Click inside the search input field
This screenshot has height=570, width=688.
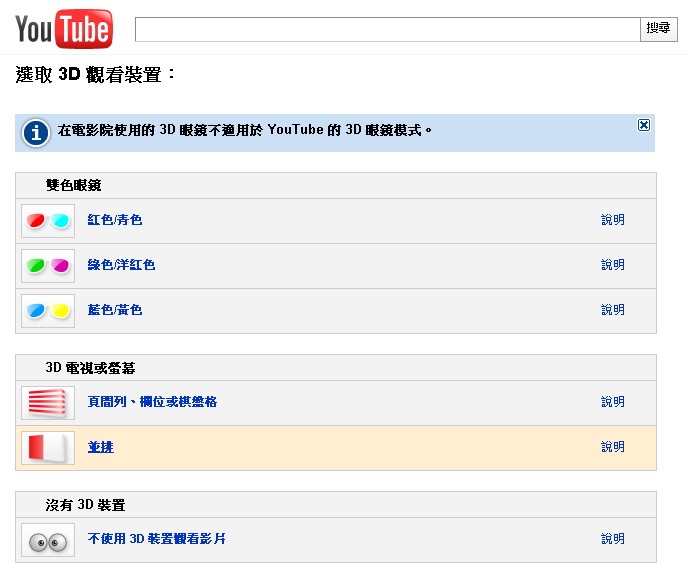387,29
